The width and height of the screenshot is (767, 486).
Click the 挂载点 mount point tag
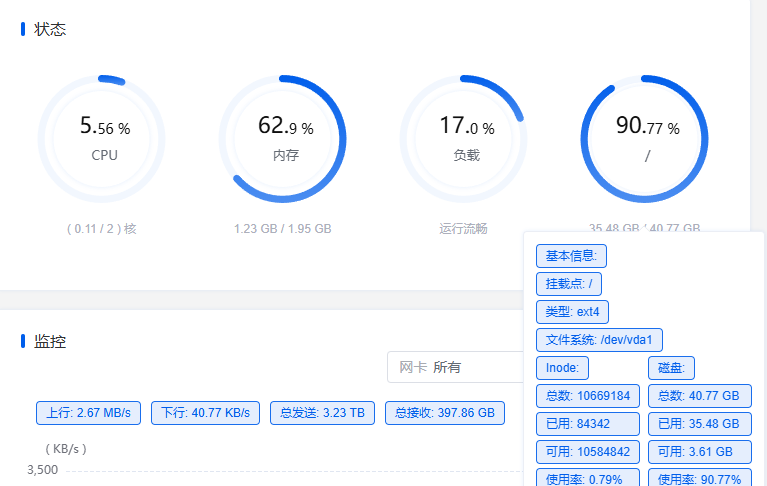pyautogui.click(x=569, y=284)
